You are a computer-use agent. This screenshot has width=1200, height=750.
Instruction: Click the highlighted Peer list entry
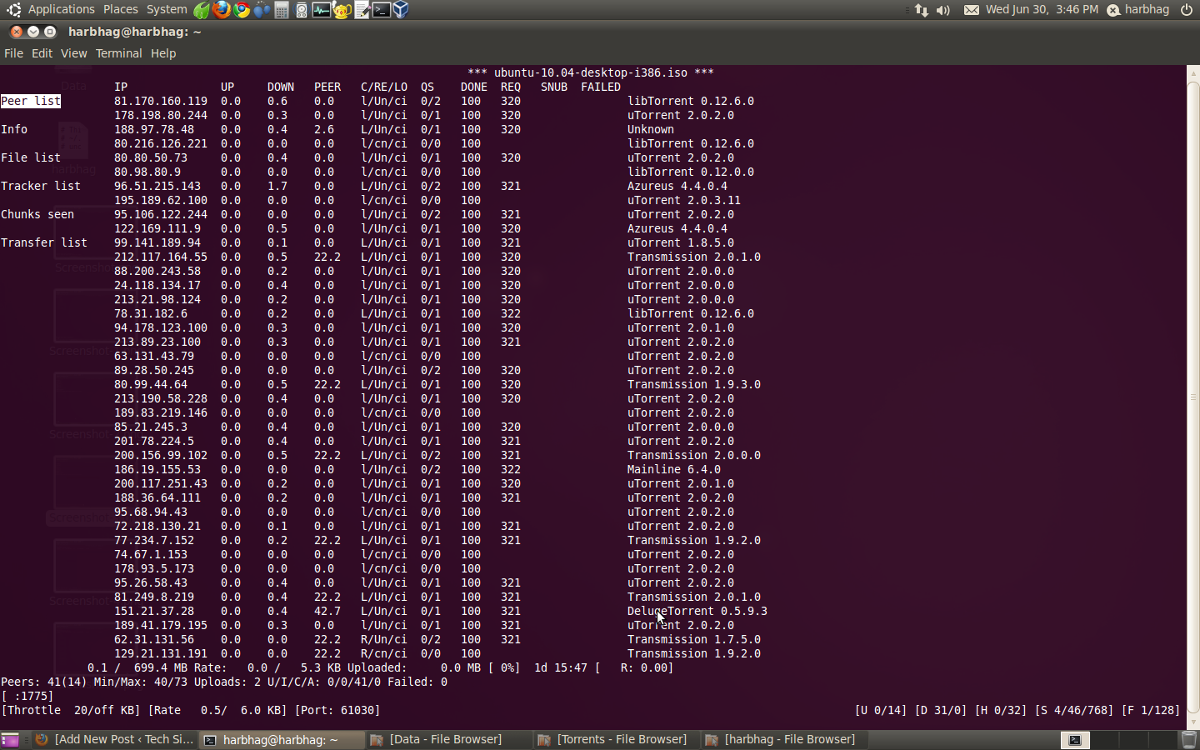pos(31,101)
